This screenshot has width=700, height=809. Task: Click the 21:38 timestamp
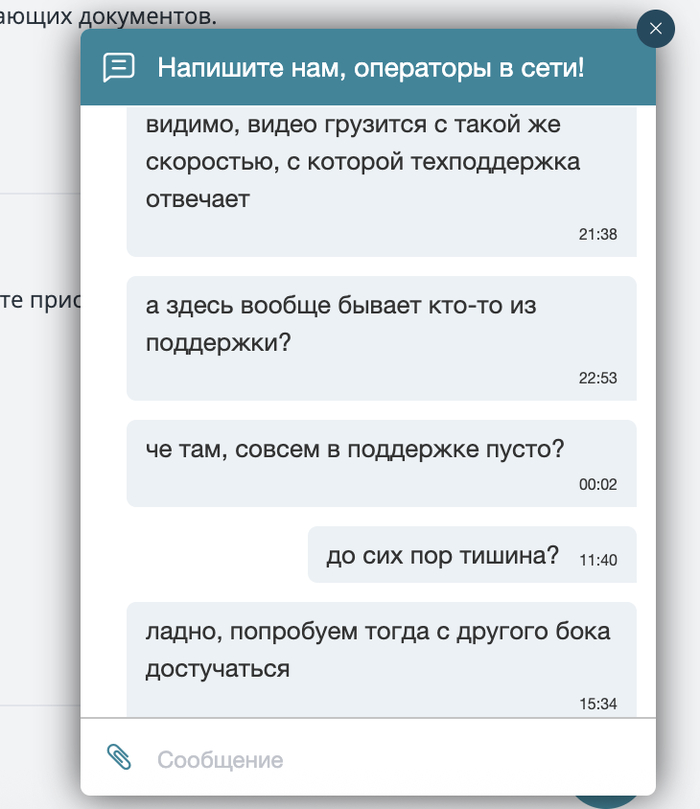[598, 235]
